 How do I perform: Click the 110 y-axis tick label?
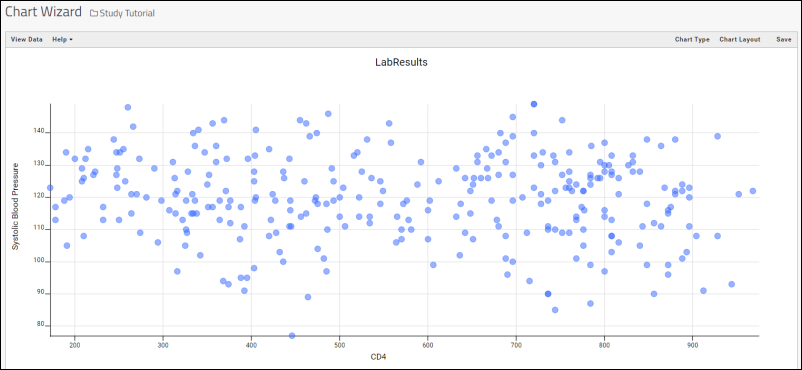(x=39, y=229)
